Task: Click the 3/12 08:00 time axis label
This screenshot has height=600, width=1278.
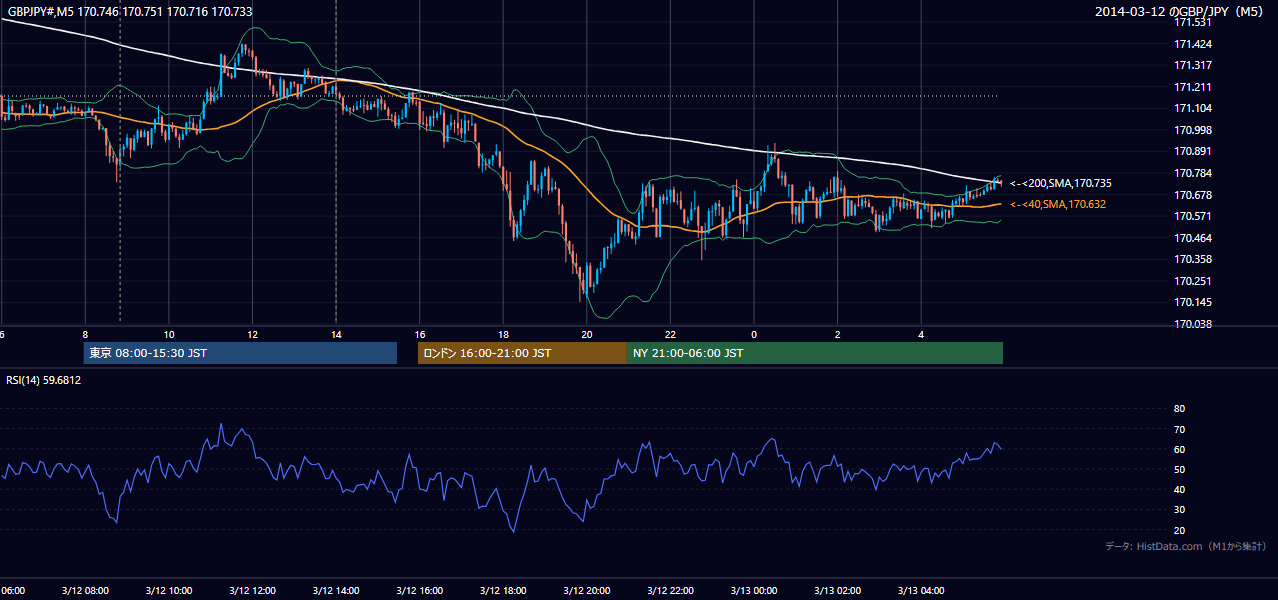Action: [x=86, y=590]
